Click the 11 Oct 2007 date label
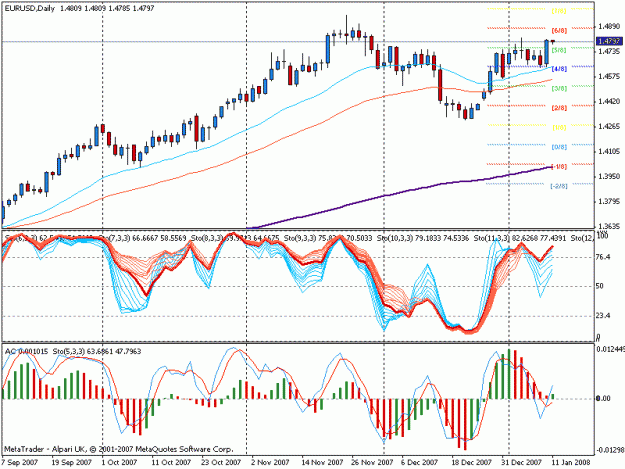 (x=171, y=462)
